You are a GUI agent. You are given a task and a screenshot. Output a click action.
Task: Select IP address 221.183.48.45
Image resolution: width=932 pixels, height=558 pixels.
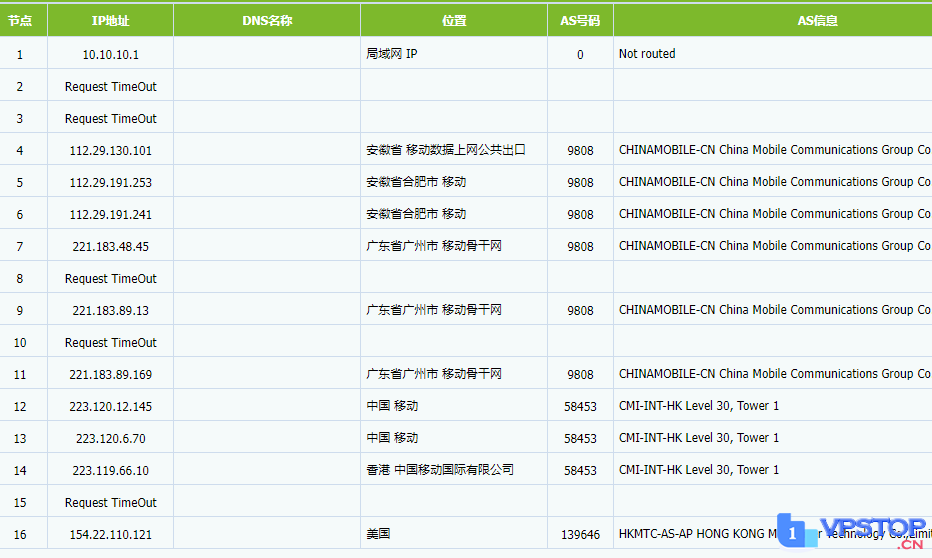(x=111, y=247)
